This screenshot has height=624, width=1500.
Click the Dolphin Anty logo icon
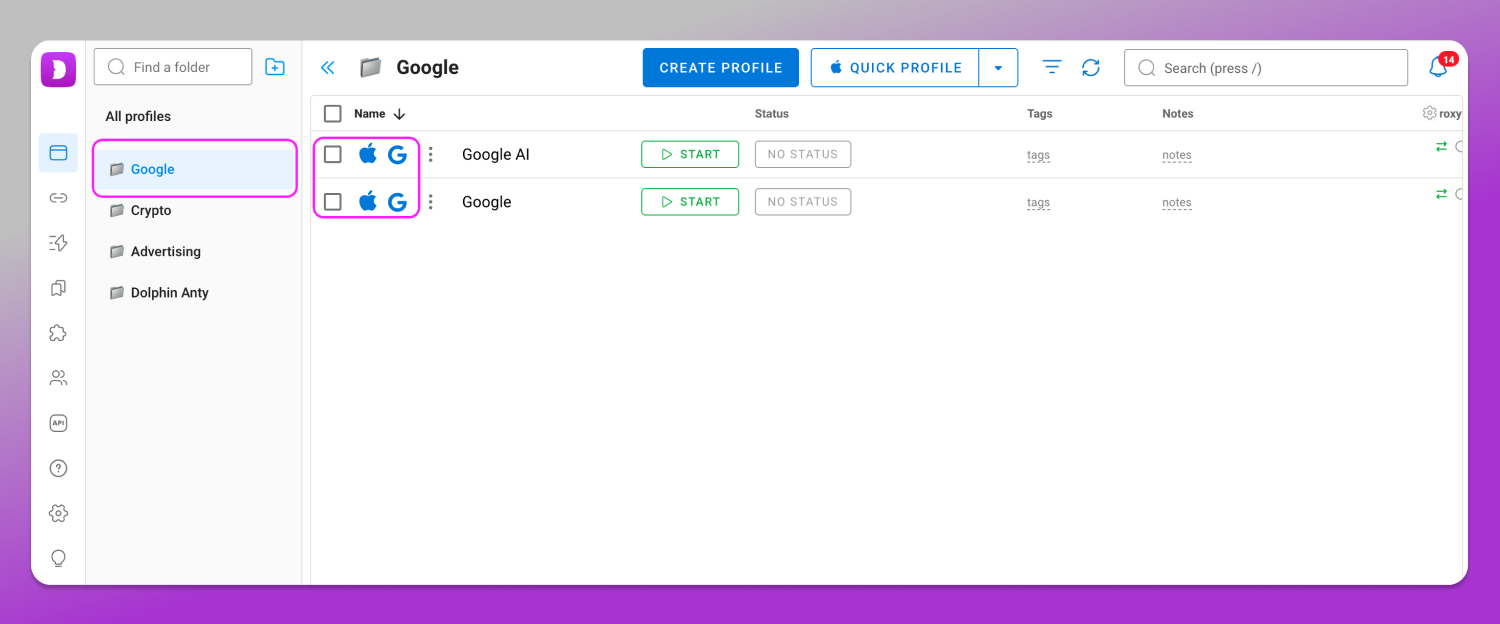[x=58, y=69]
